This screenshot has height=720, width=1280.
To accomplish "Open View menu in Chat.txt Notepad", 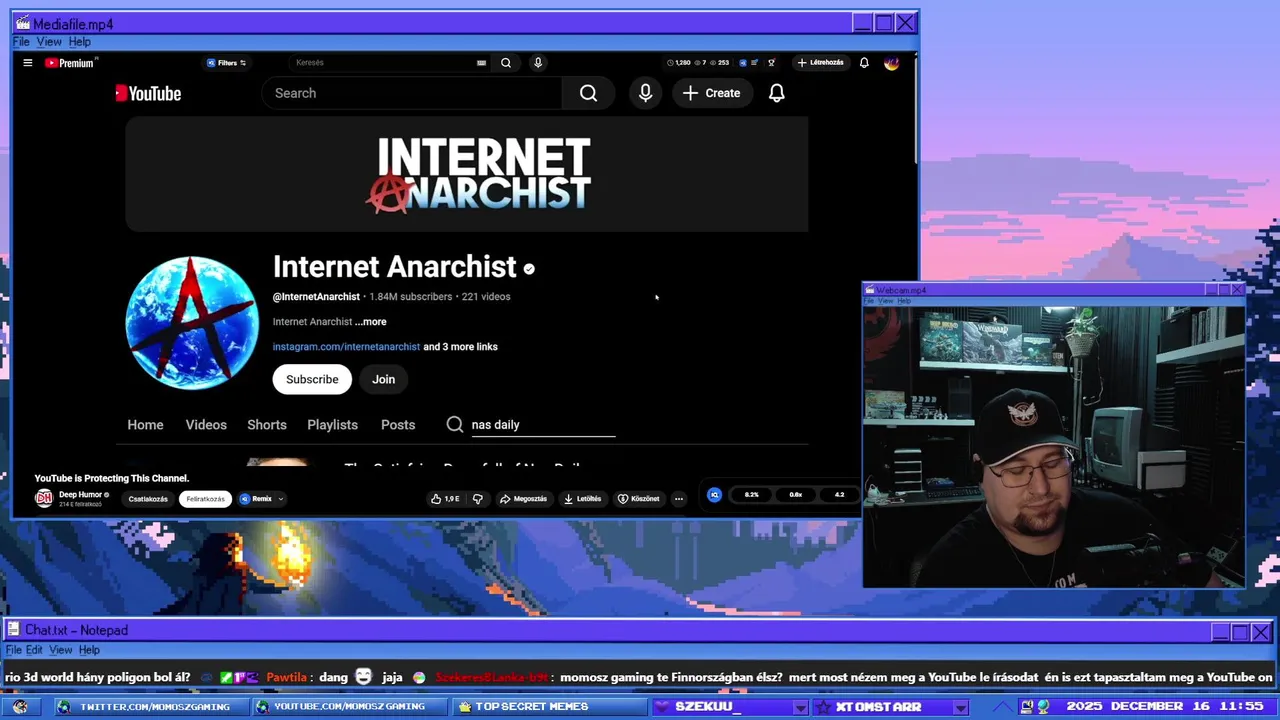I will [61, 650].
